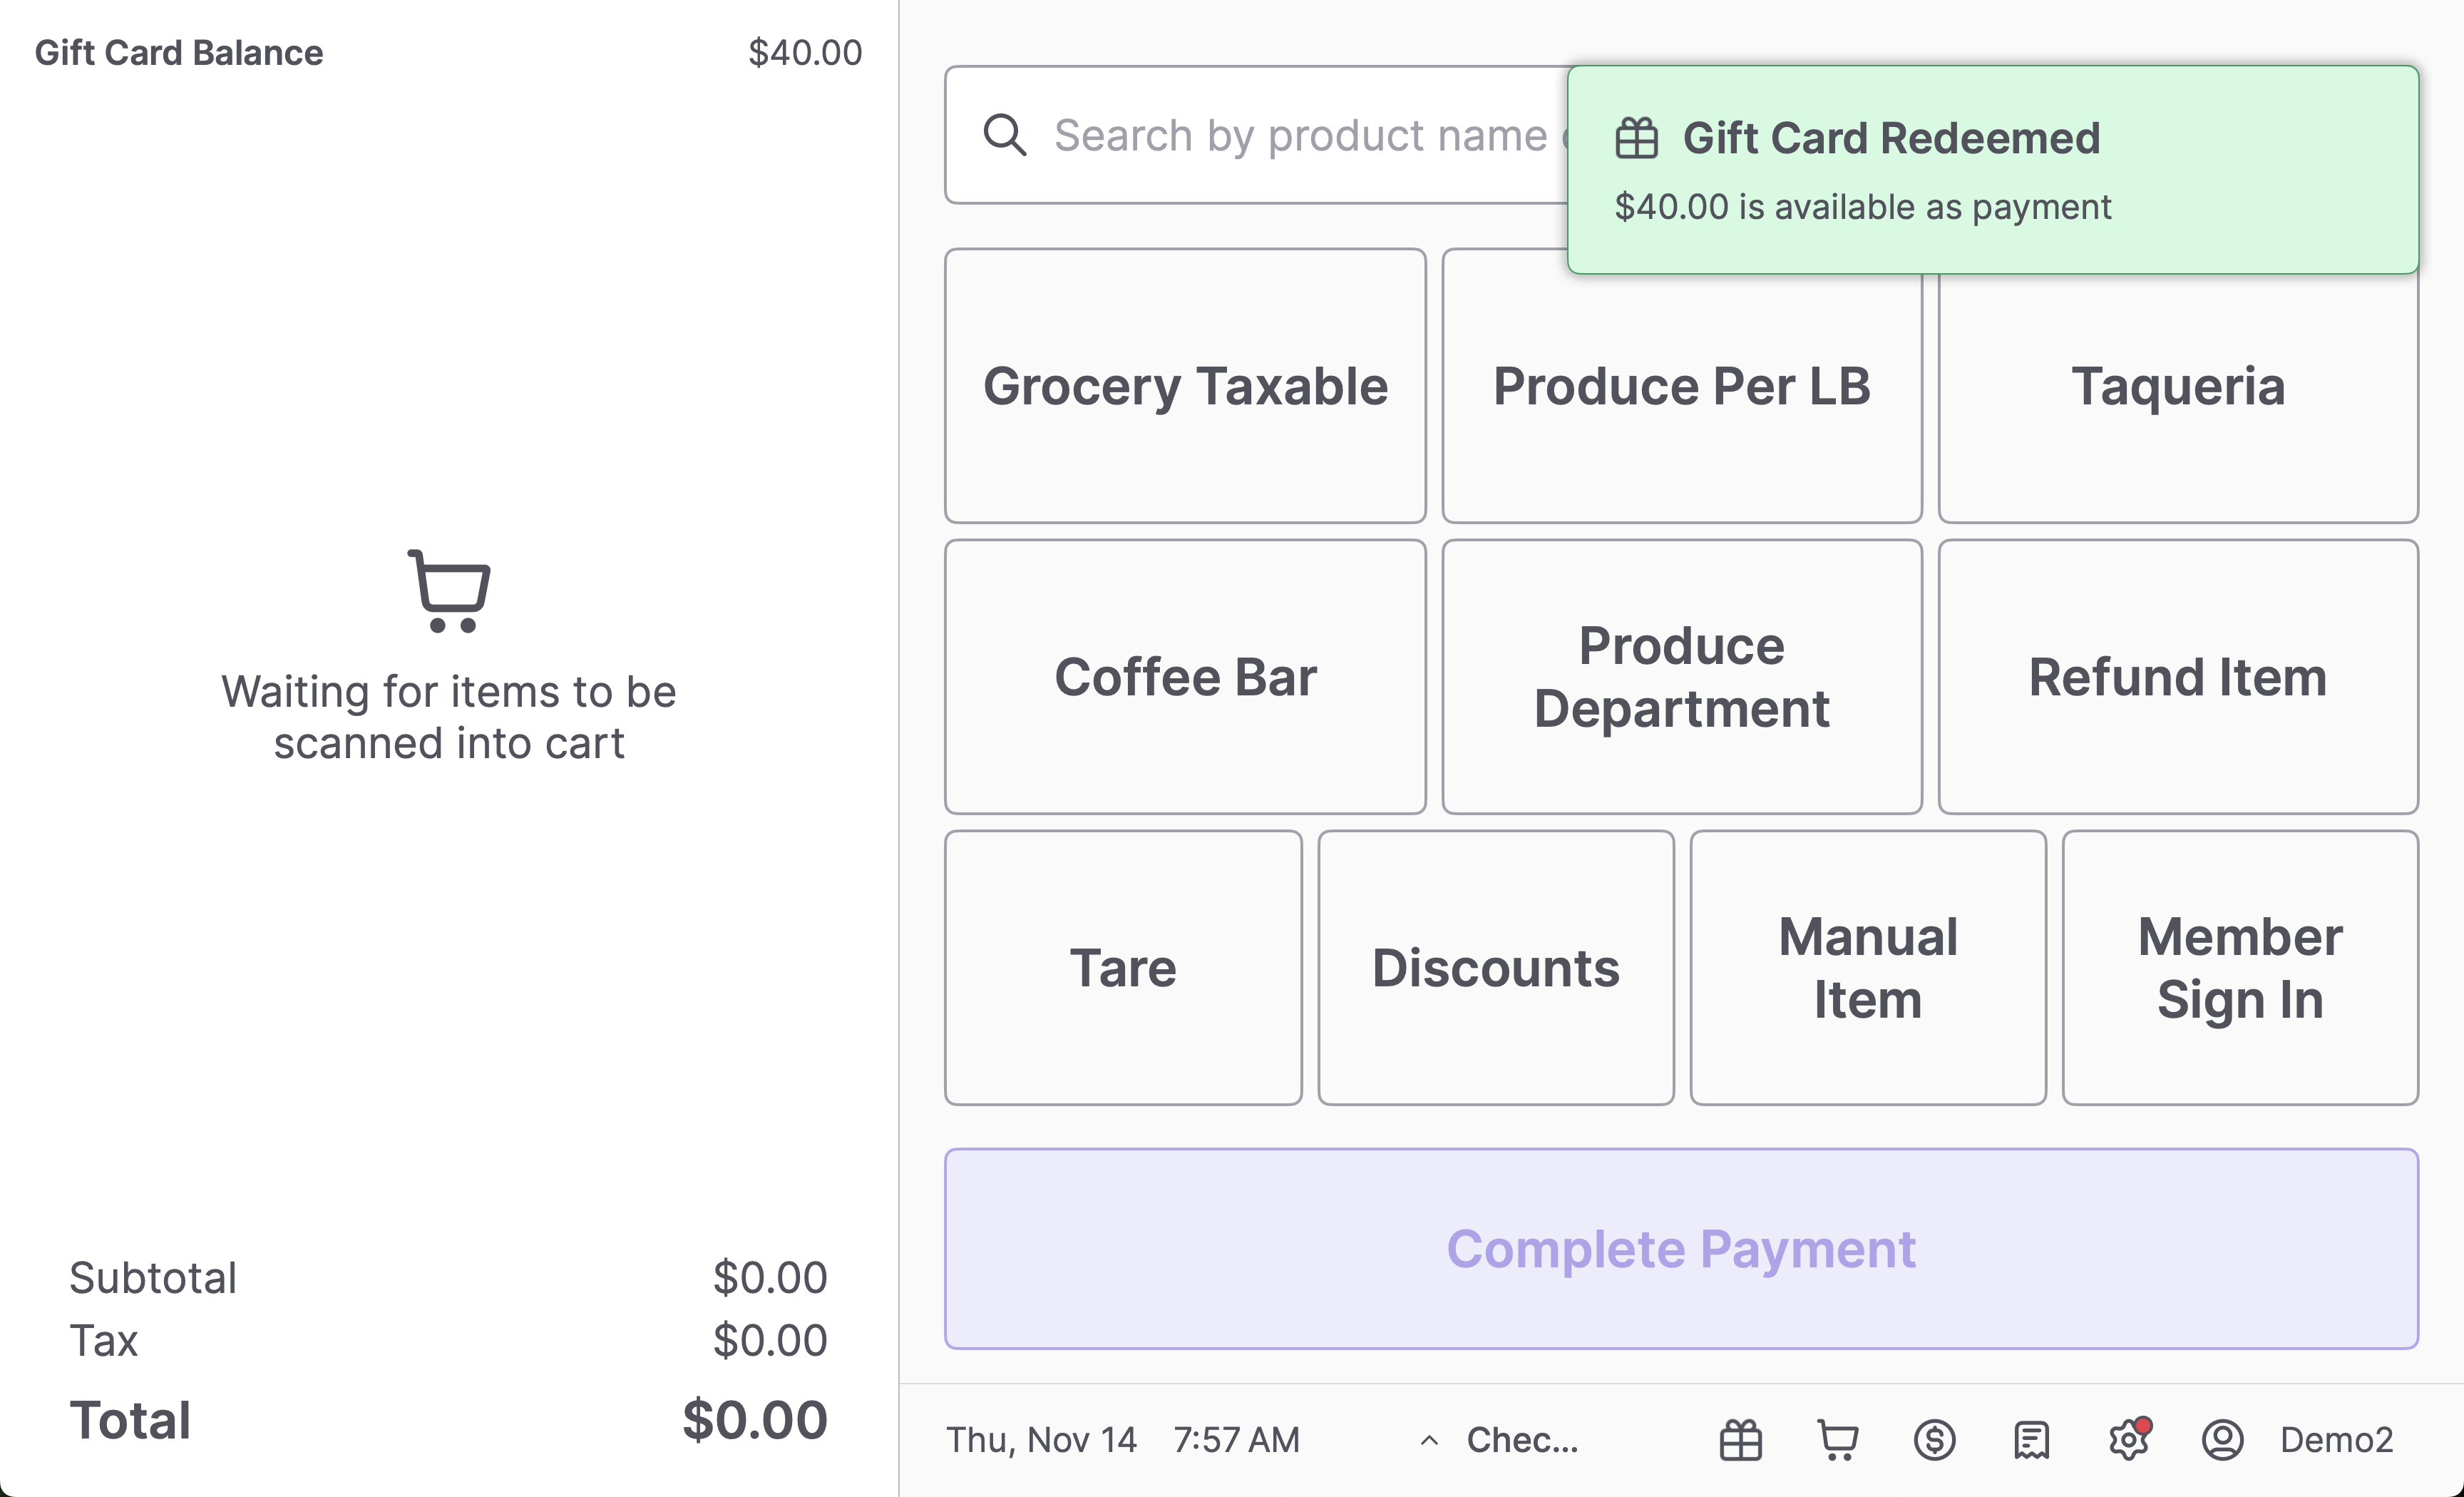Click the Gift Card Balance label

179,52
